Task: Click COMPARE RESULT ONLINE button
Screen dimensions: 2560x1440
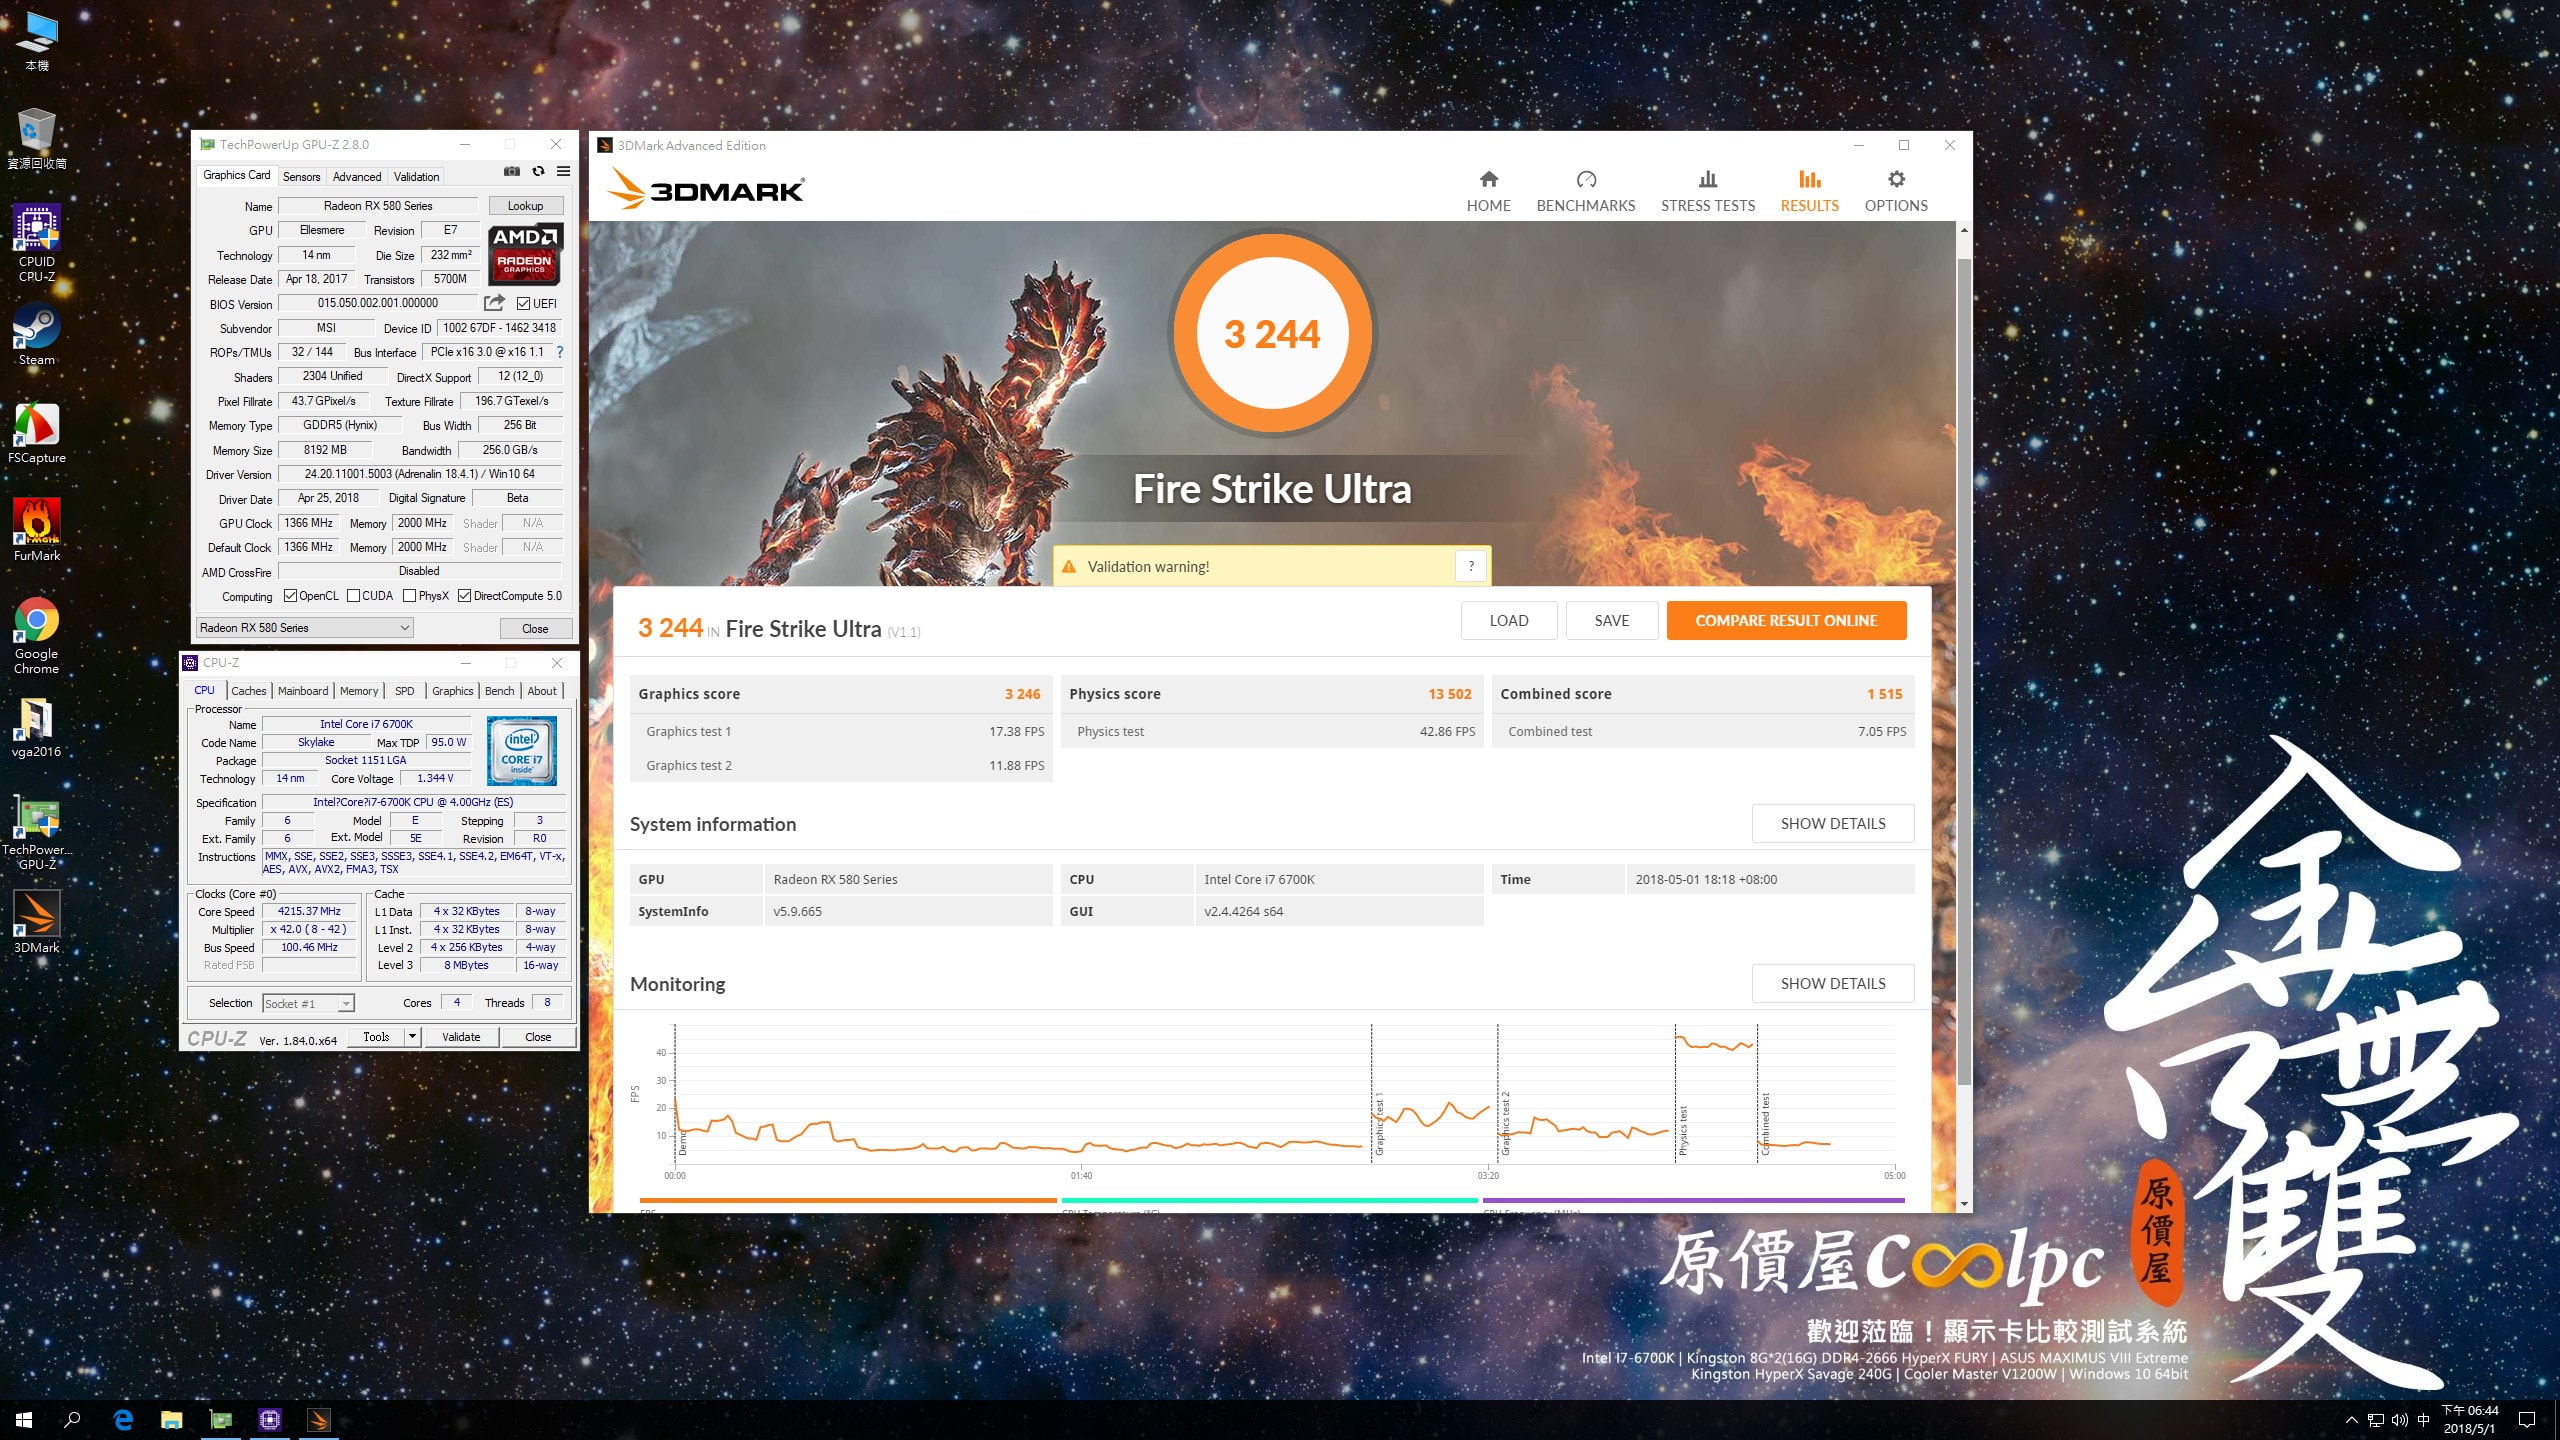Action: [1786, 621]
